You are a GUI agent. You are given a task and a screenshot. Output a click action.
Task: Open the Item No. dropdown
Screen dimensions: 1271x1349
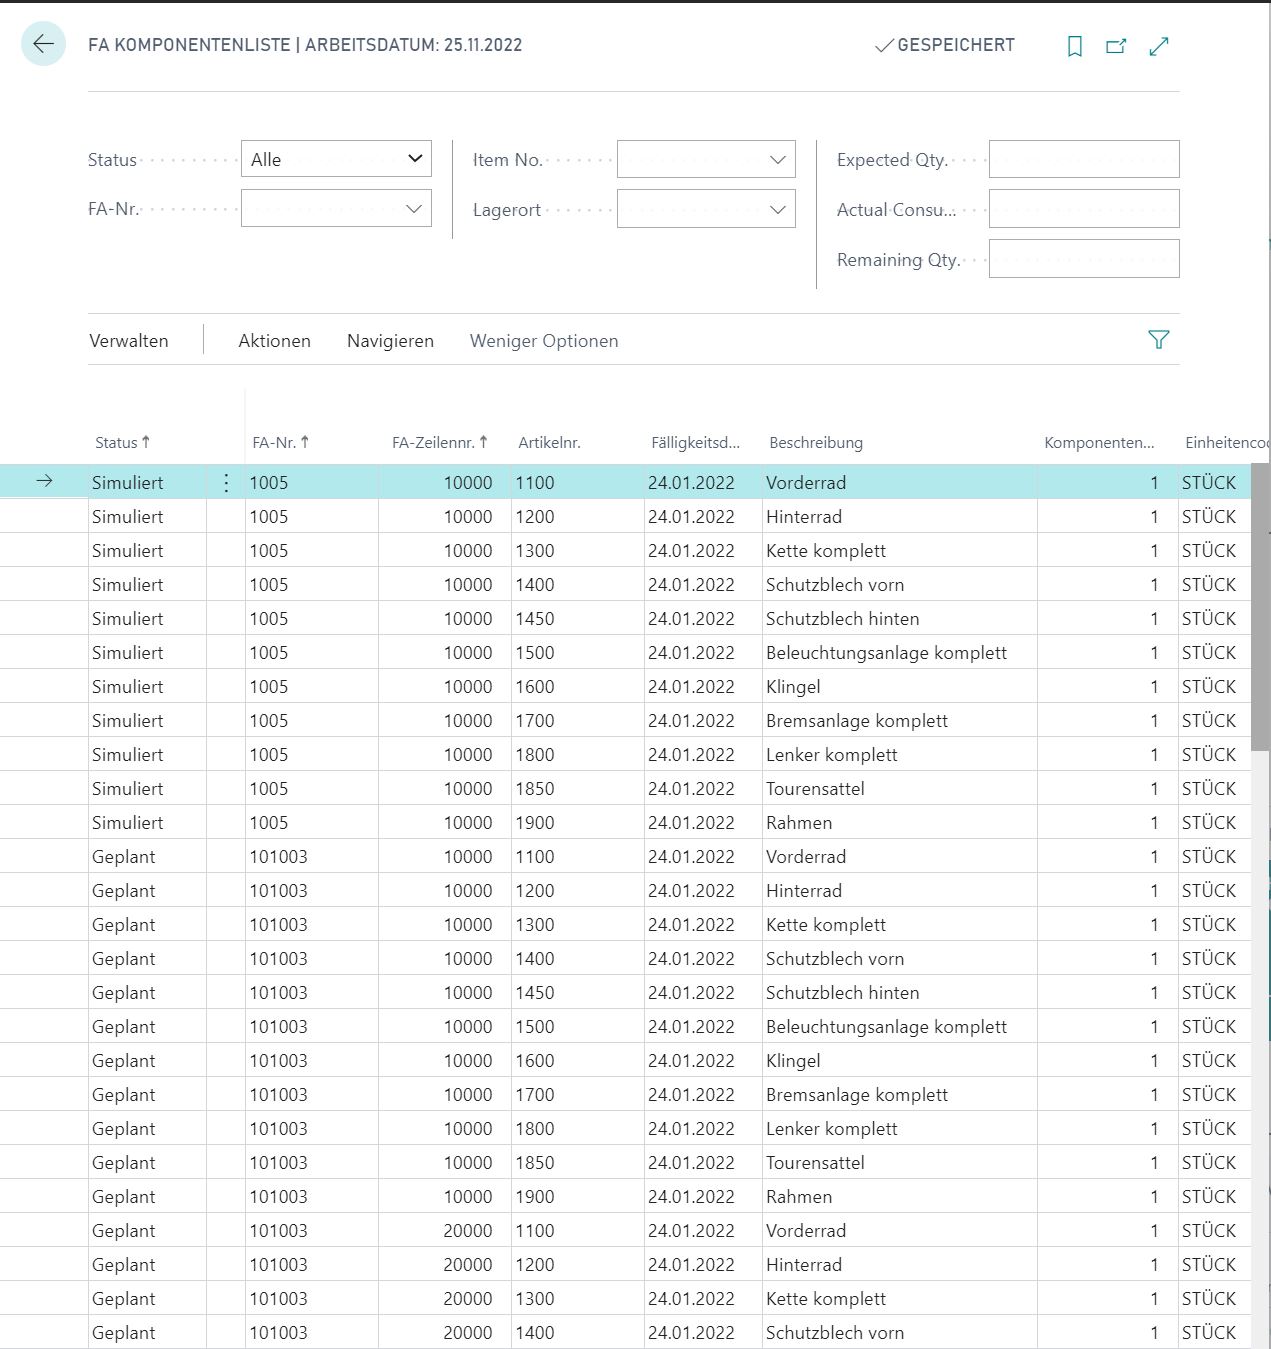tap(706, 159)
